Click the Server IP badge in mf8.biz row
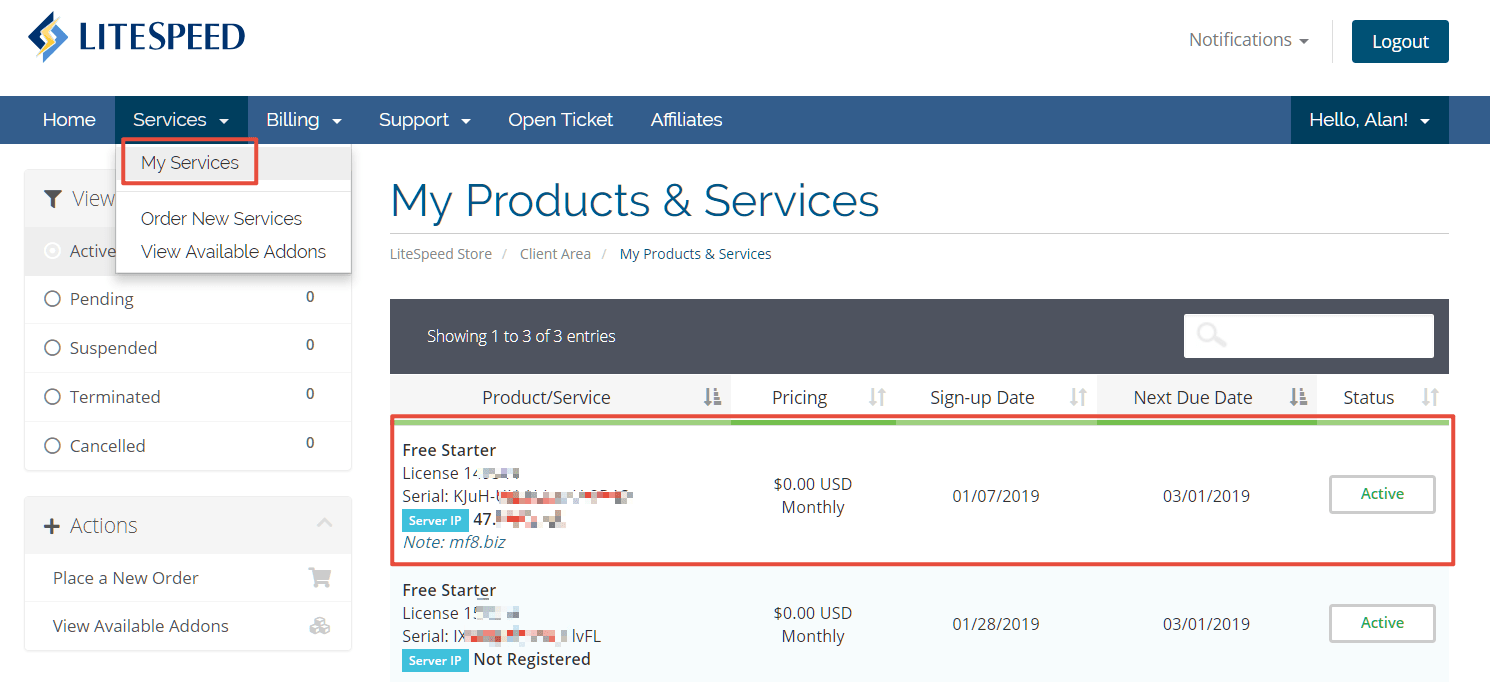Viewport: 1490px width, 682px height. coord(435,520)
